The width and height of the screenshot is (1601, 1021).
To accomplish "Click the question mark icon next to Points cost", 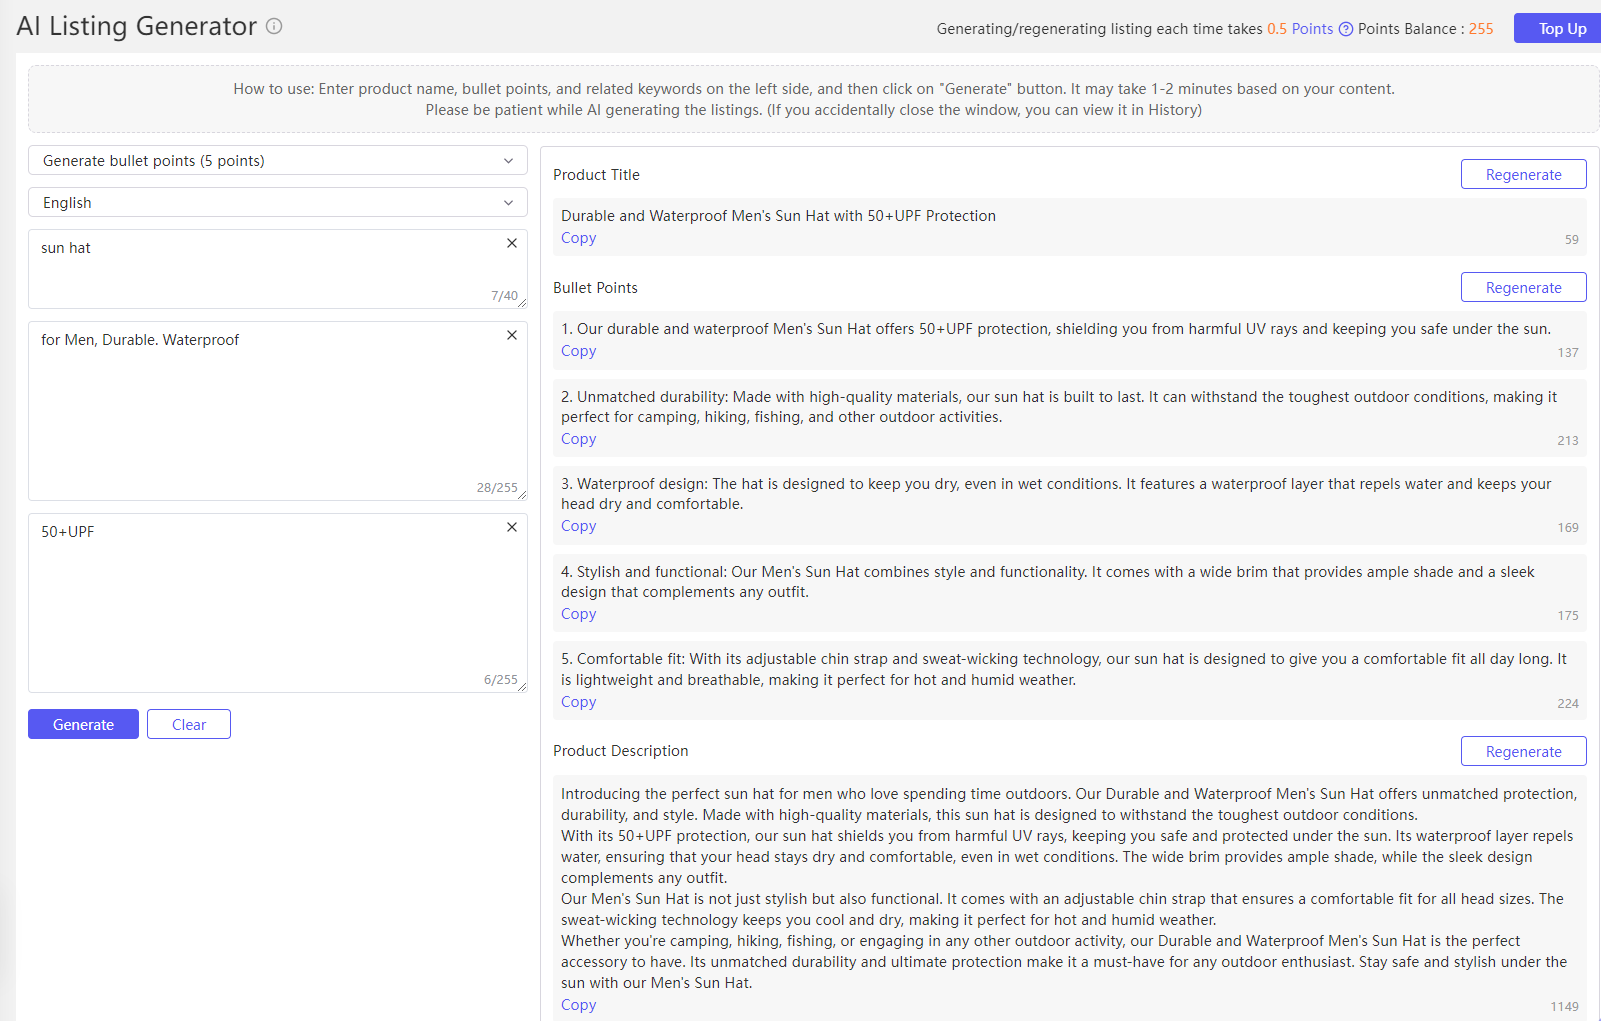I will (x=1345, y=29).
